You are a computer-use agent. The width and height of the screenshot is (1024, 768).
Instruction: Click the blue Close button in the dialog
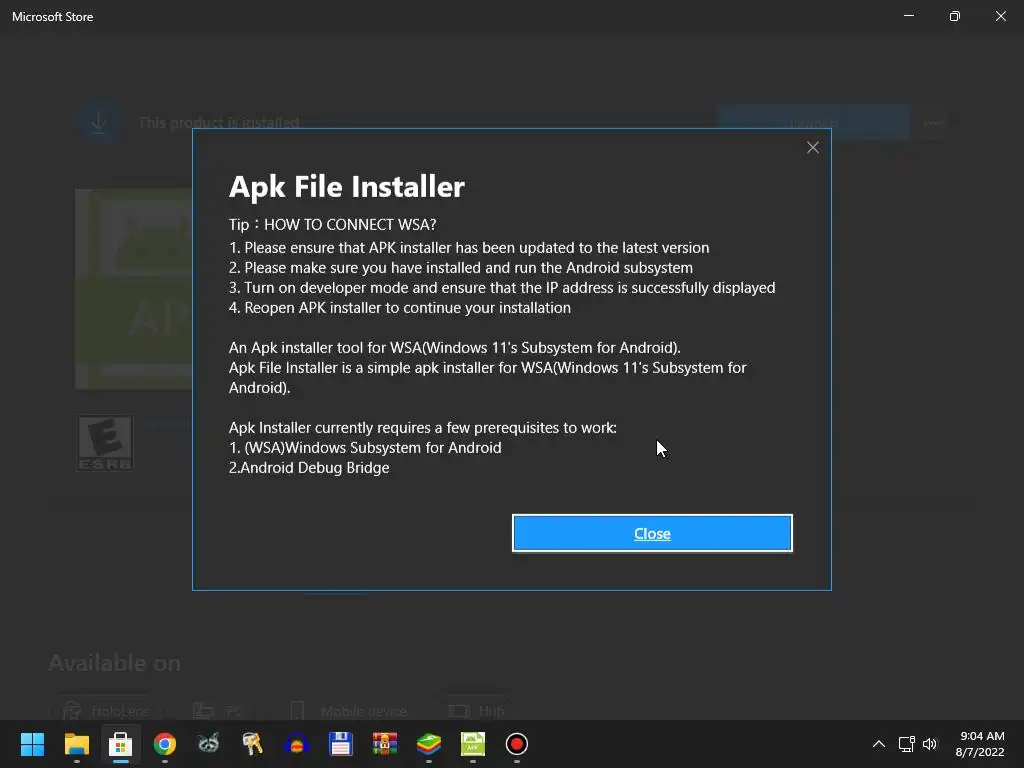tap(652, 533)
